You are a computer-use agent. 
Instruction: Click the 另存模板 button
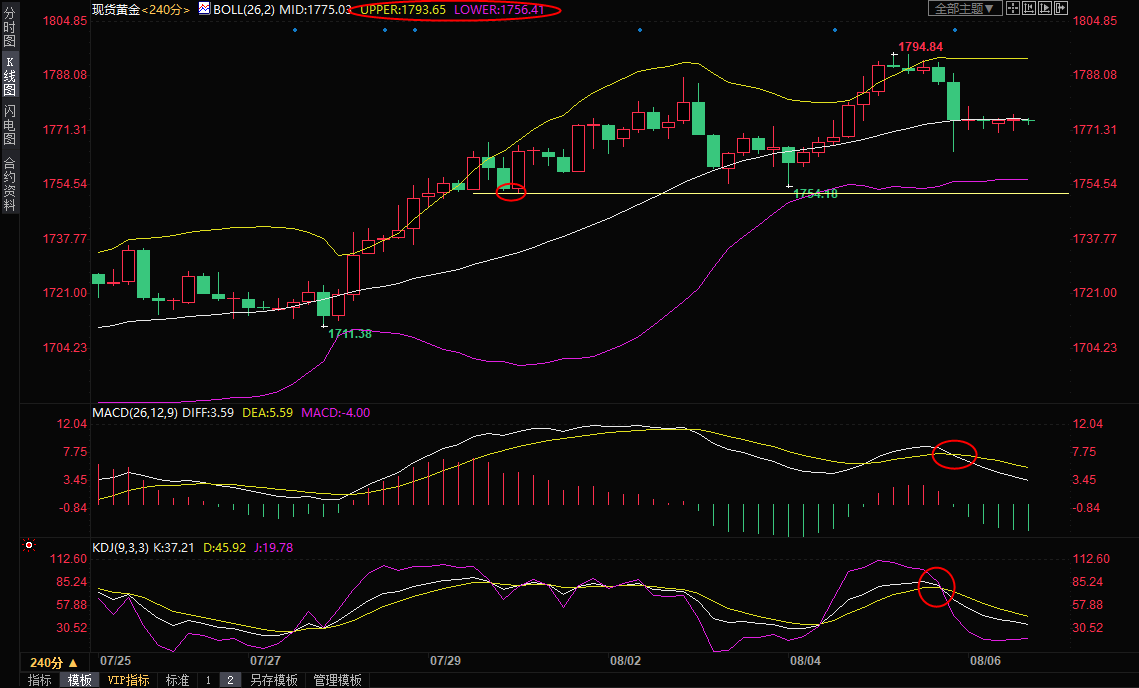273,680
